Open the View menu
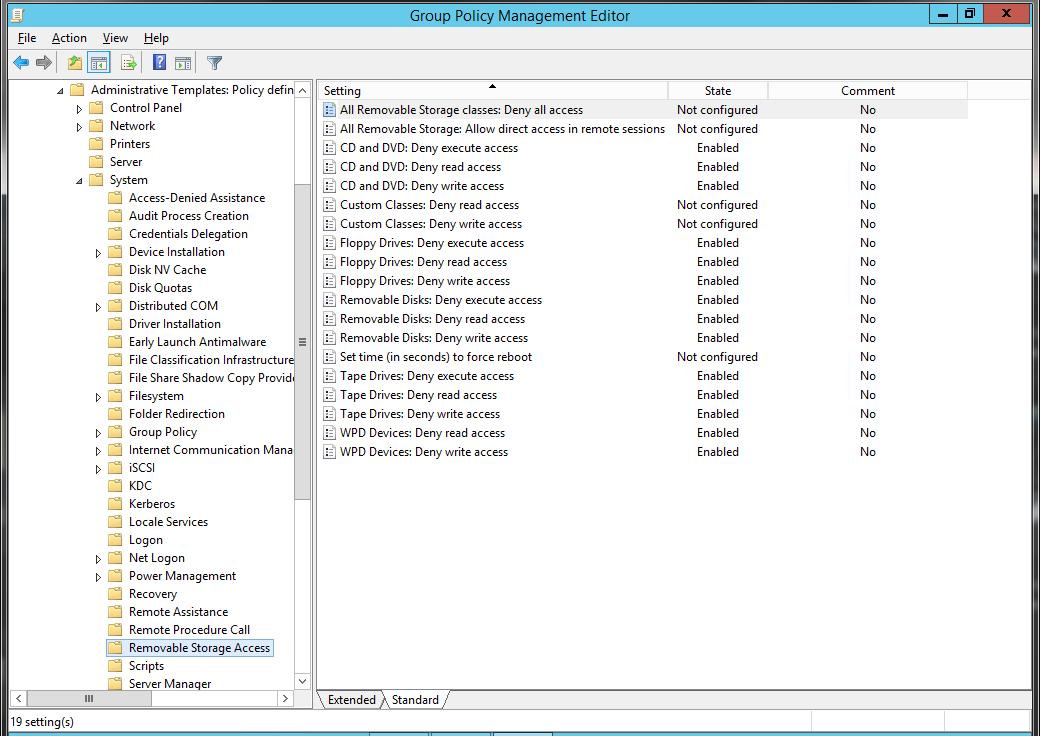Image resolution: width=1040 pixels, height=736 pixels. [x=115, y=38]
